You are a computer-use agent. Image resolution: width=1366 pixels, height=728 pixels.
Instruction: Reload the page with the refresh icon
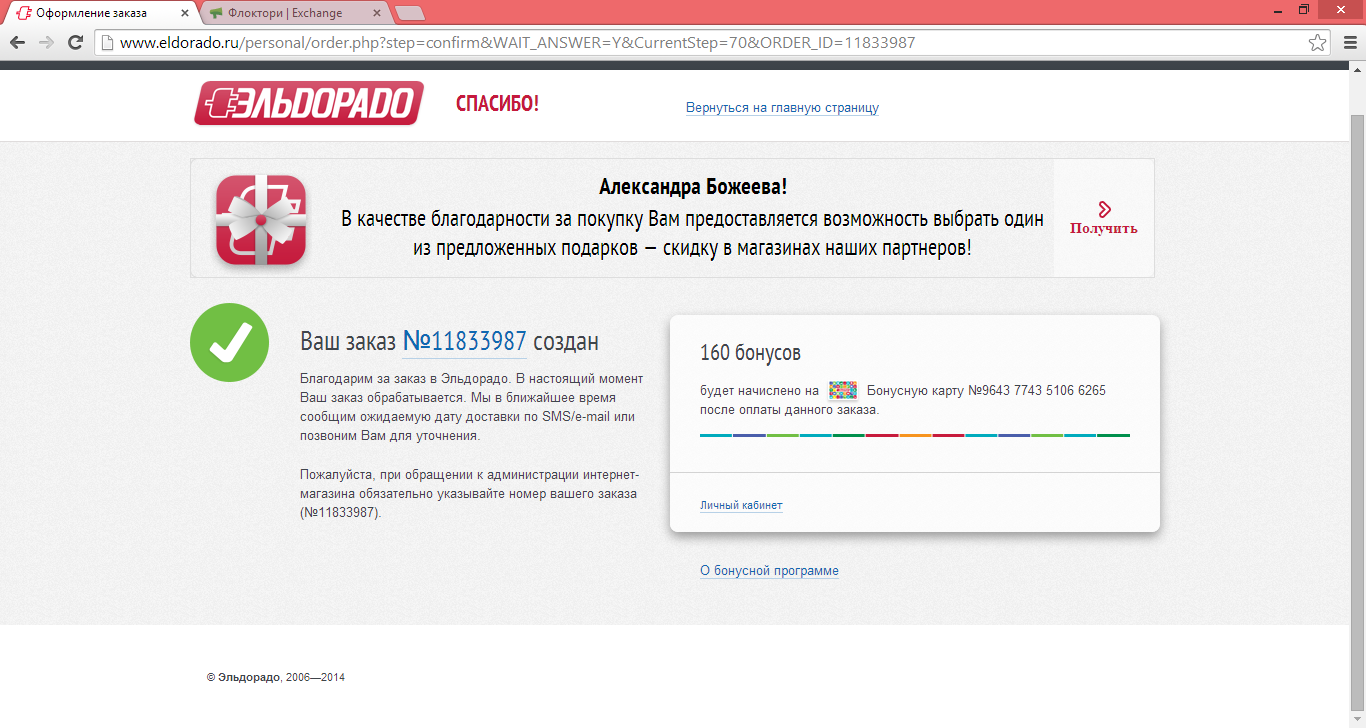[75, 43]
